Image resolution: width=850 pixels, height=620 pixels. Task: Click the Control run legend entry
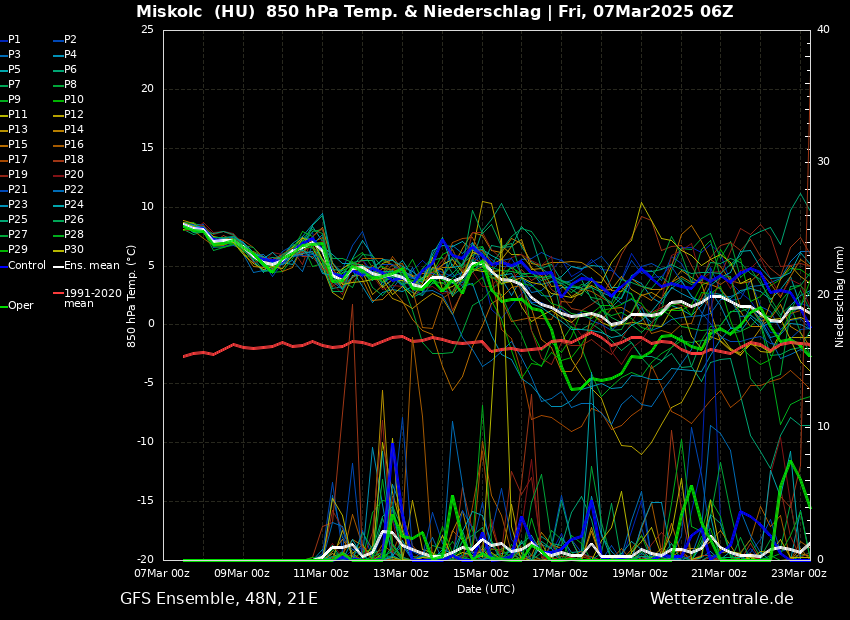(27, 266)
